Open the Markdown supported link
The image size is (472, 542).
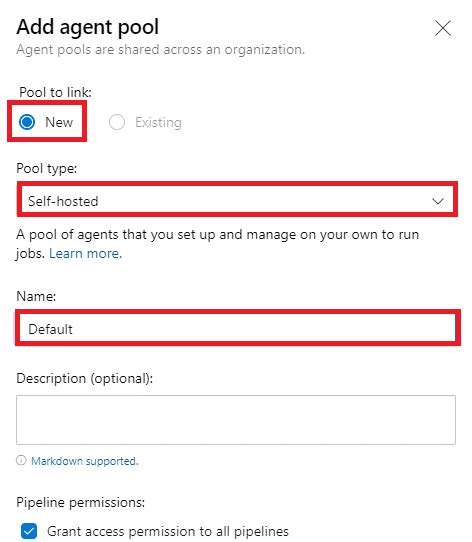tap(85, 461)
